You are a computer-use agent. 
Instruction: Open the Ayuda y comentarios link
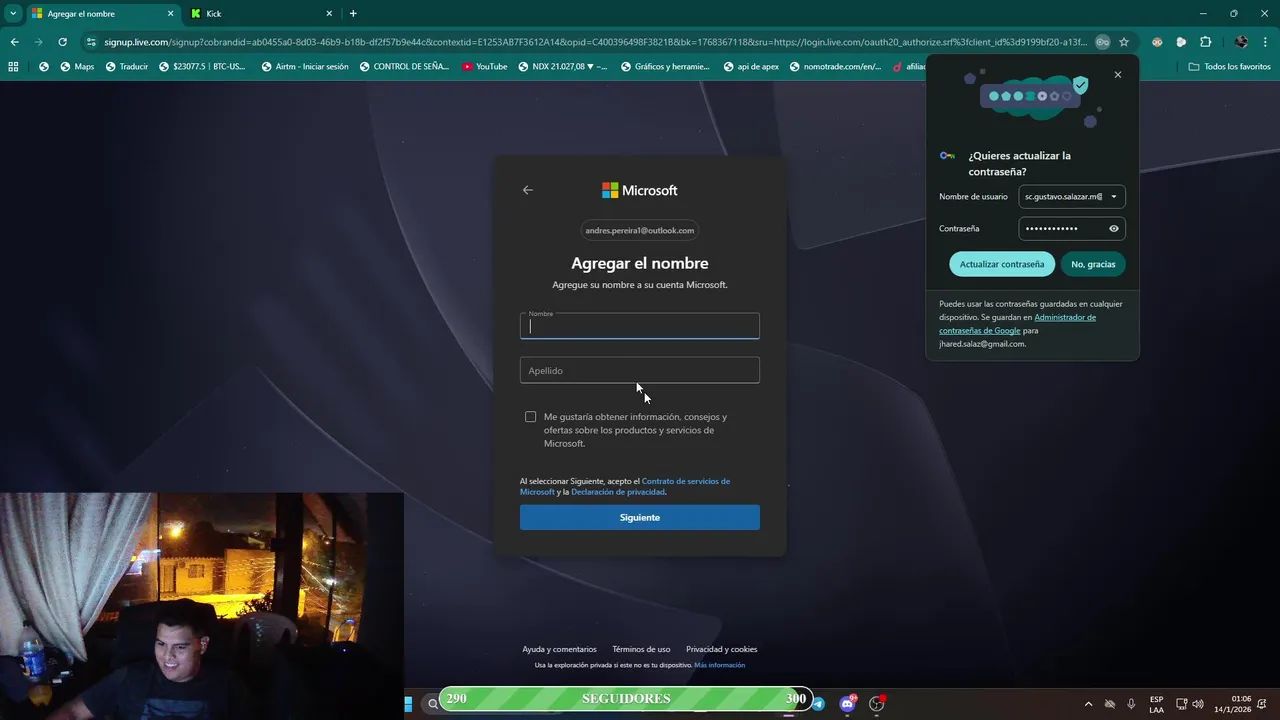point(559,649)
